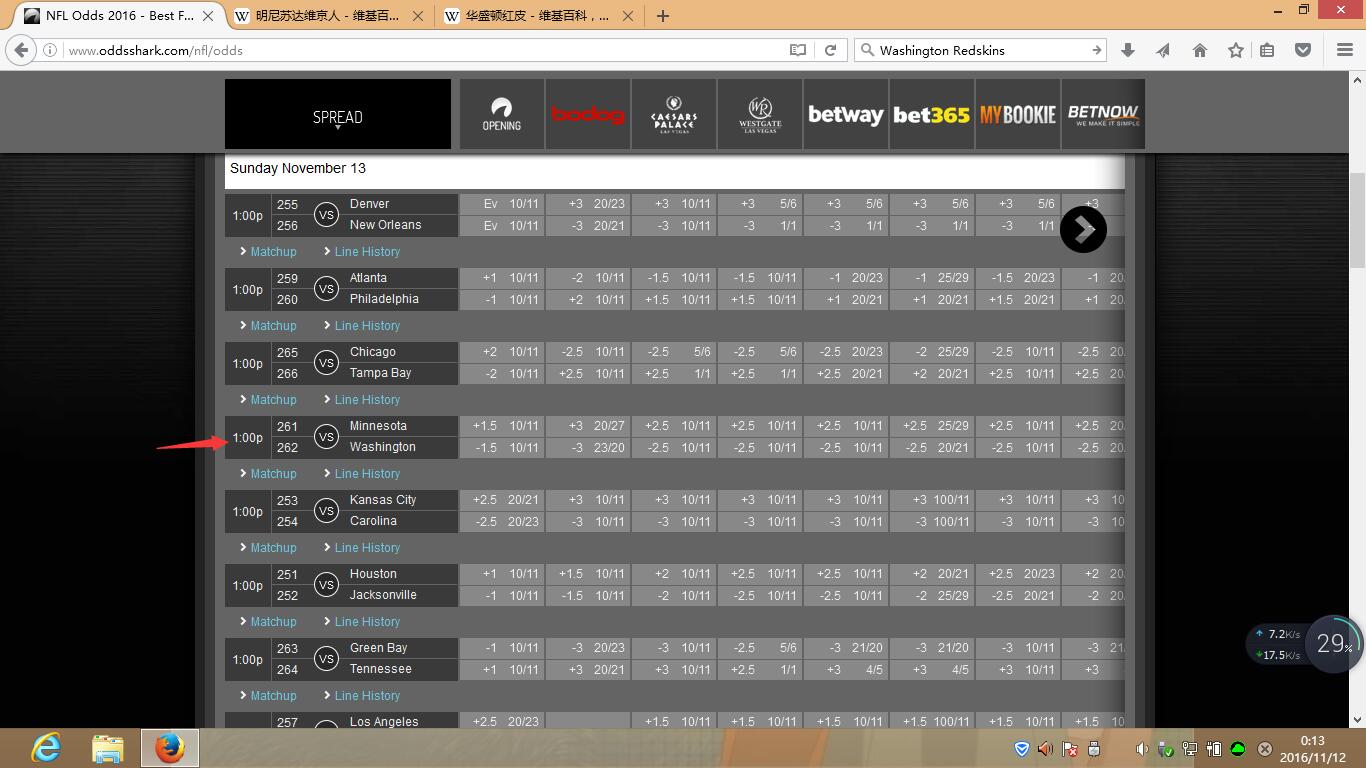The image size is (1366, 768).
Task: Reload the page with the refresh icon
Action: 830,50
